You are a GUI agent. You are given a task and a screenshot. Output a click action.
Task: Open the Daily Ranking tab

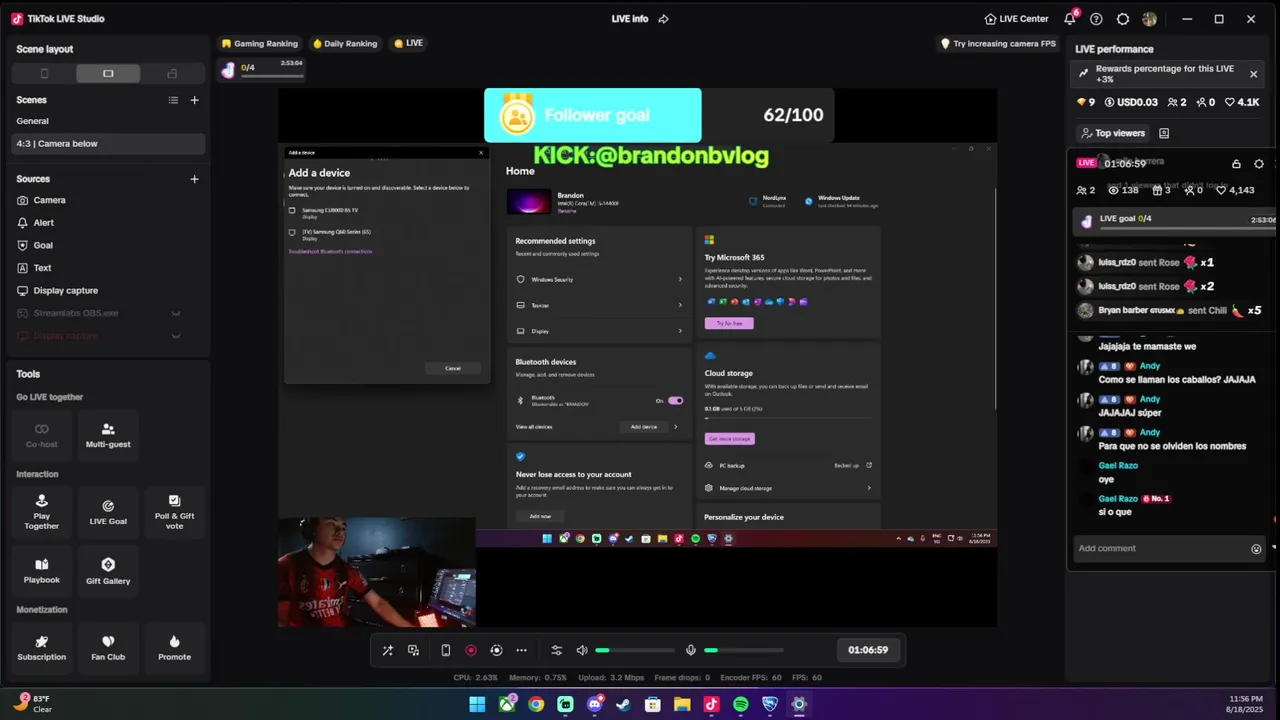345,44
